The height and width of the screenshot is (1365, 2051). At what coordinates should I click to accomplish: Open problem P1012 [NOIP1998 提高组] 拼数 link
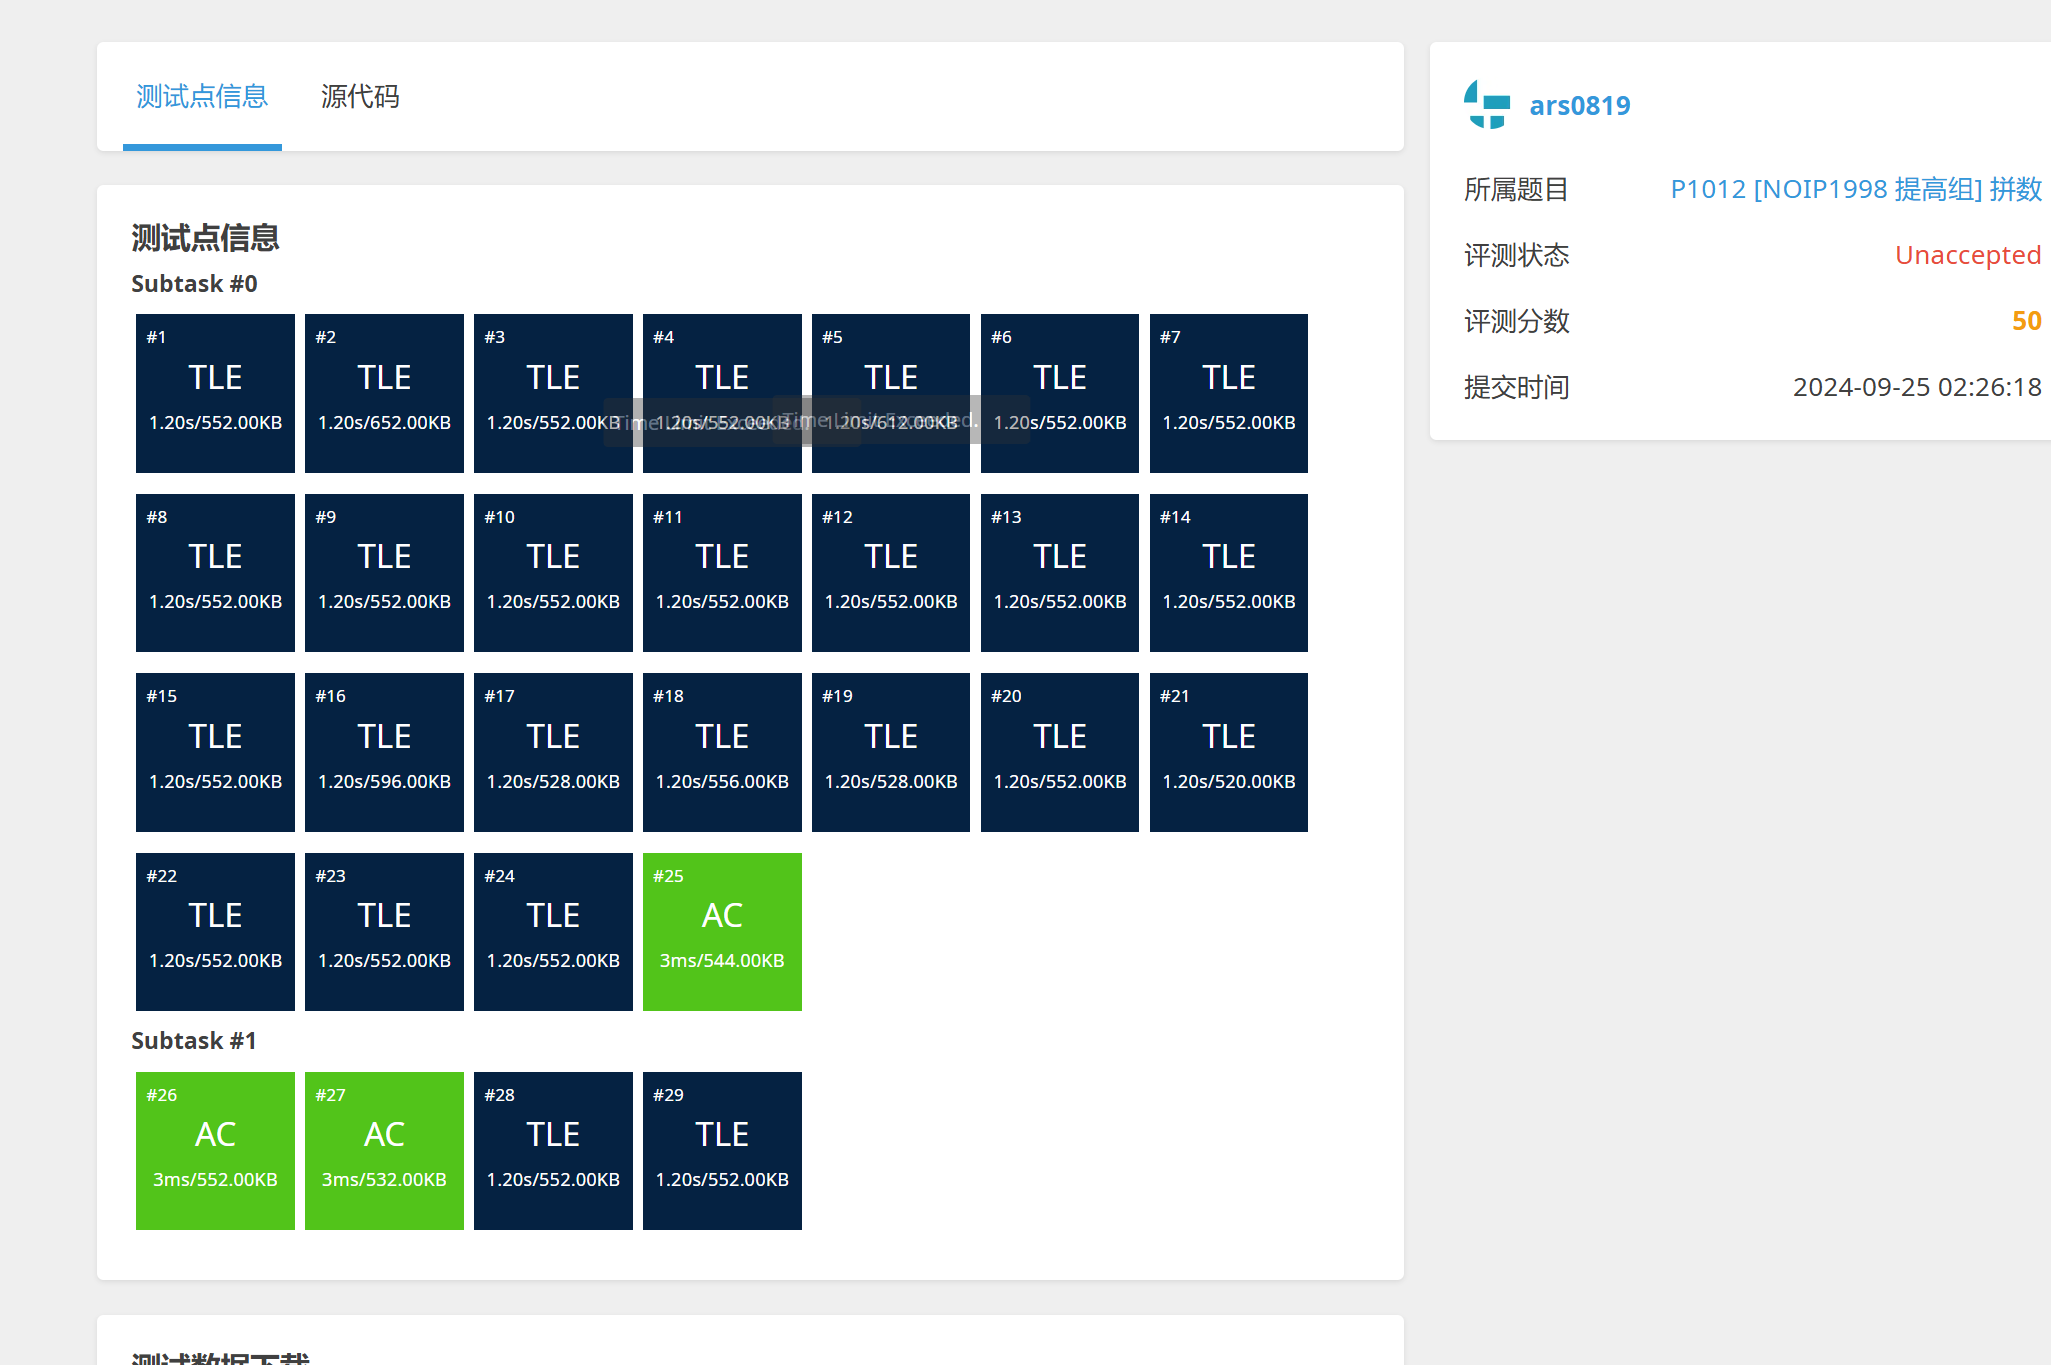tap(1855, 189)
